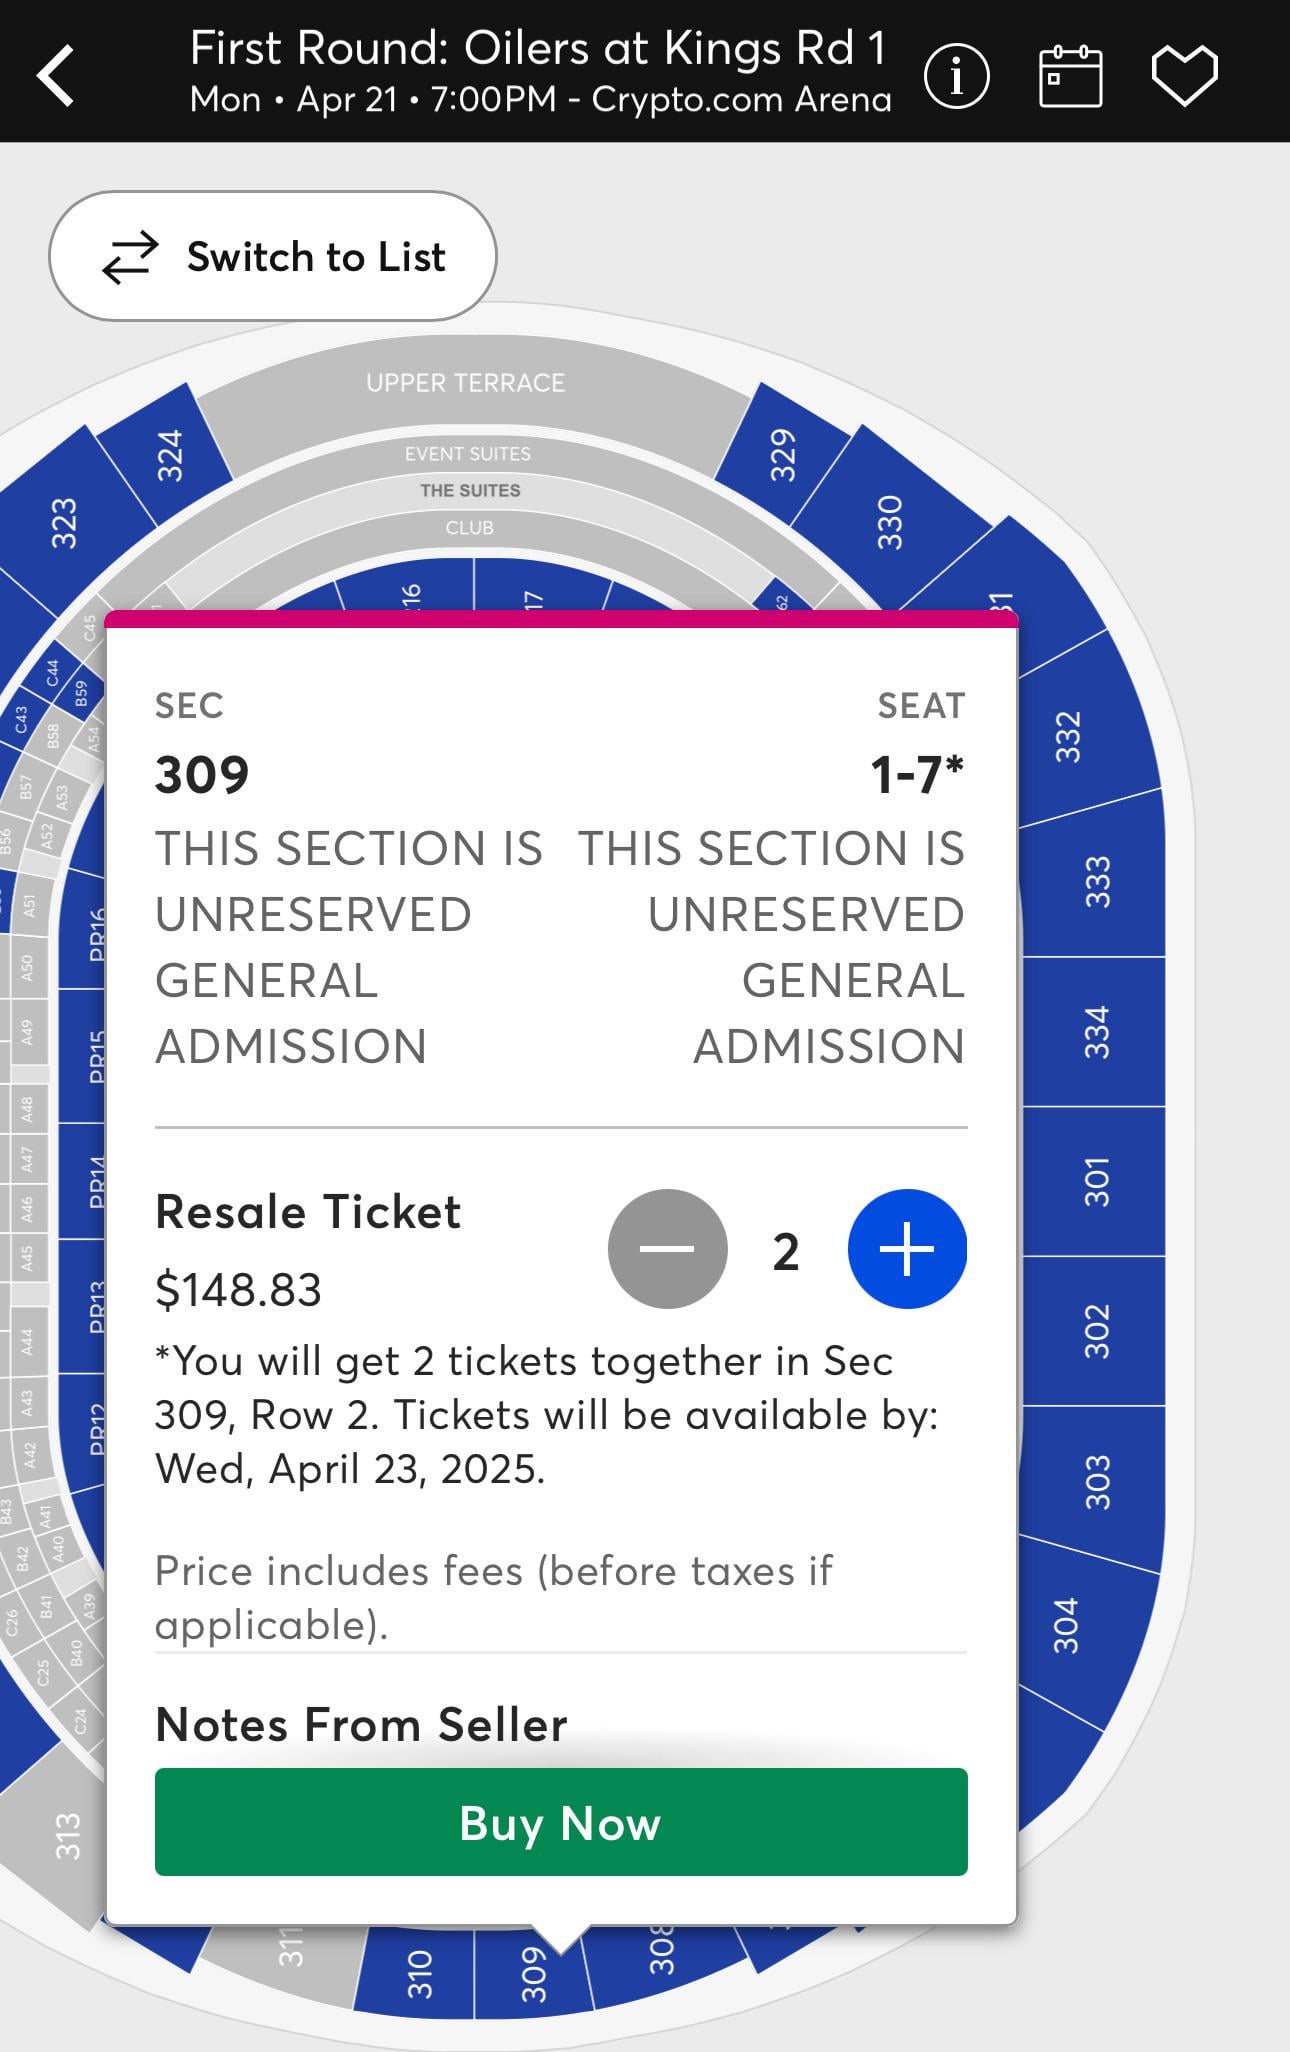The image size is (1290, 2052).
Task: Select section 323 on seat map
Action: click(63, 523)
